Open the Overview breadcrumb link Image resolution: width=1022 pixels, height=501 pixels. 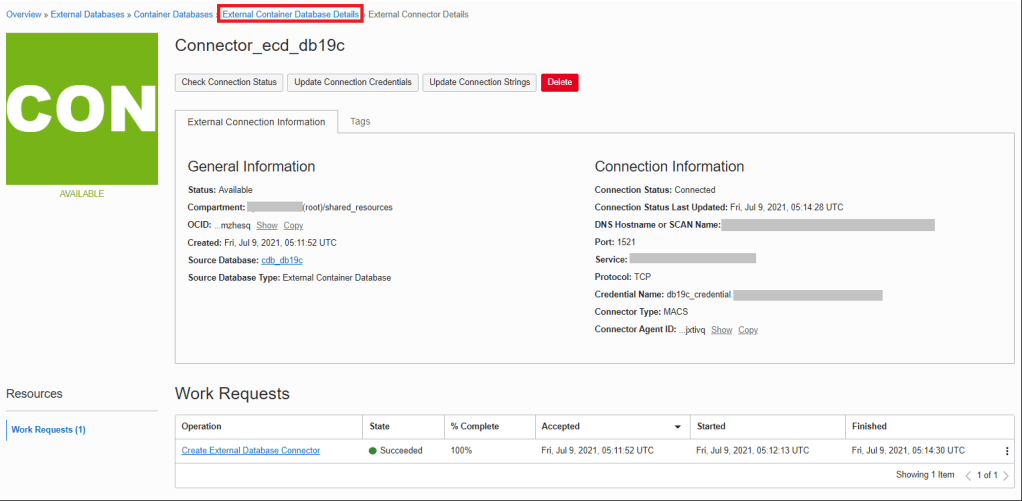(24, 15)
